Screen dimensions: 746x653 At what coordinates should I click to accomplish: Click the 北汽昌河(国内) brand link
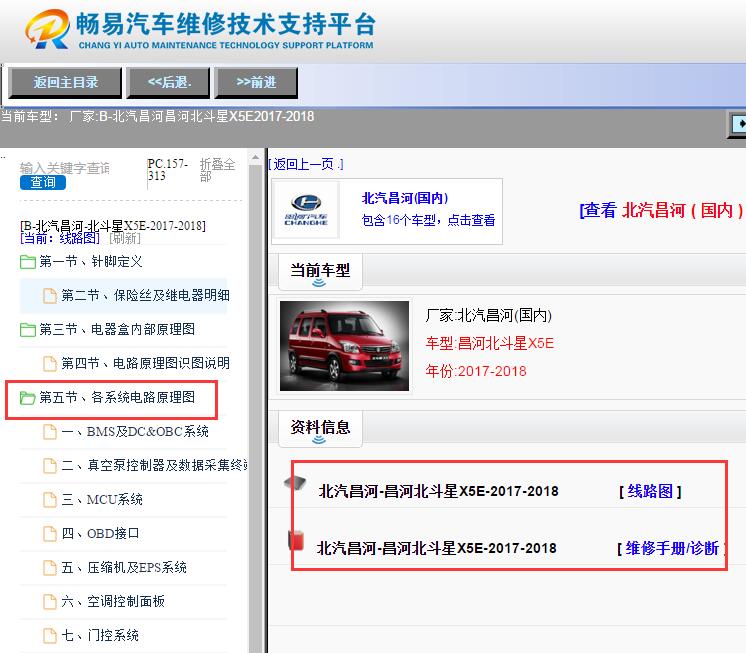tap(405, 198)
